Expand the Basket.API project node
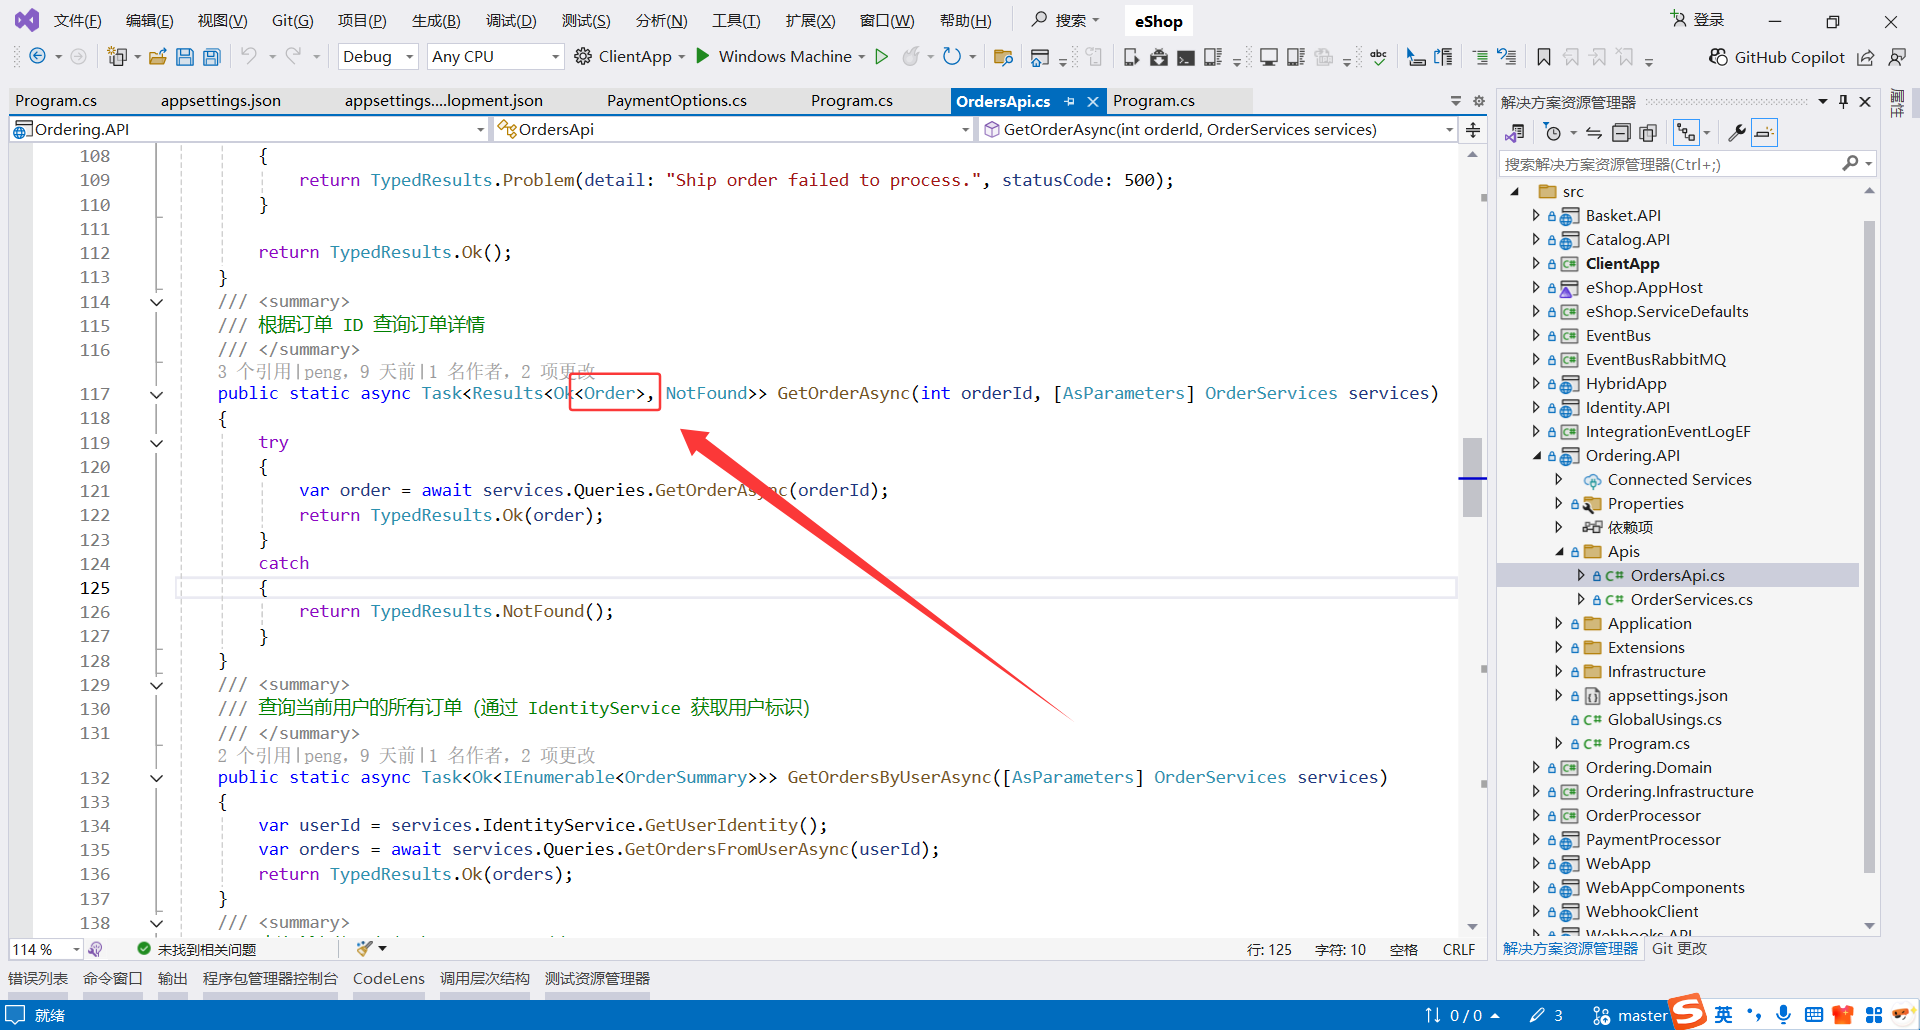 [1537, 216]
